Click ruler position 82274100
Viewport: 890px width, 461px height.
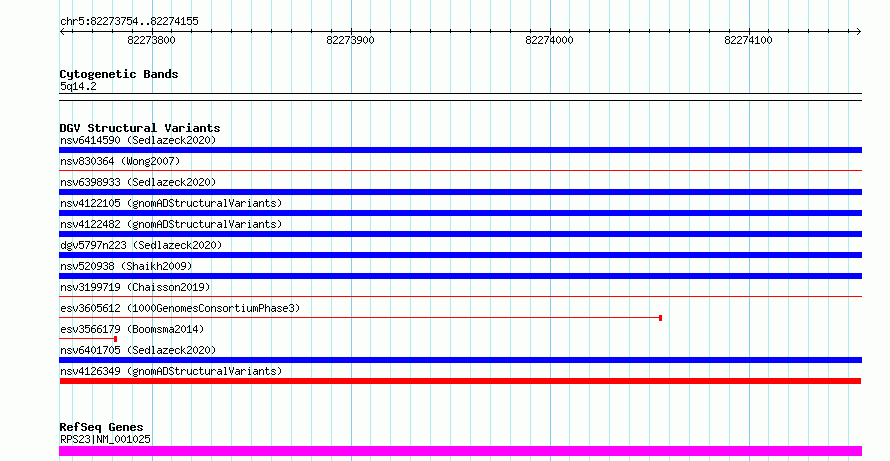pyautogui.click(x=749, y=40)
